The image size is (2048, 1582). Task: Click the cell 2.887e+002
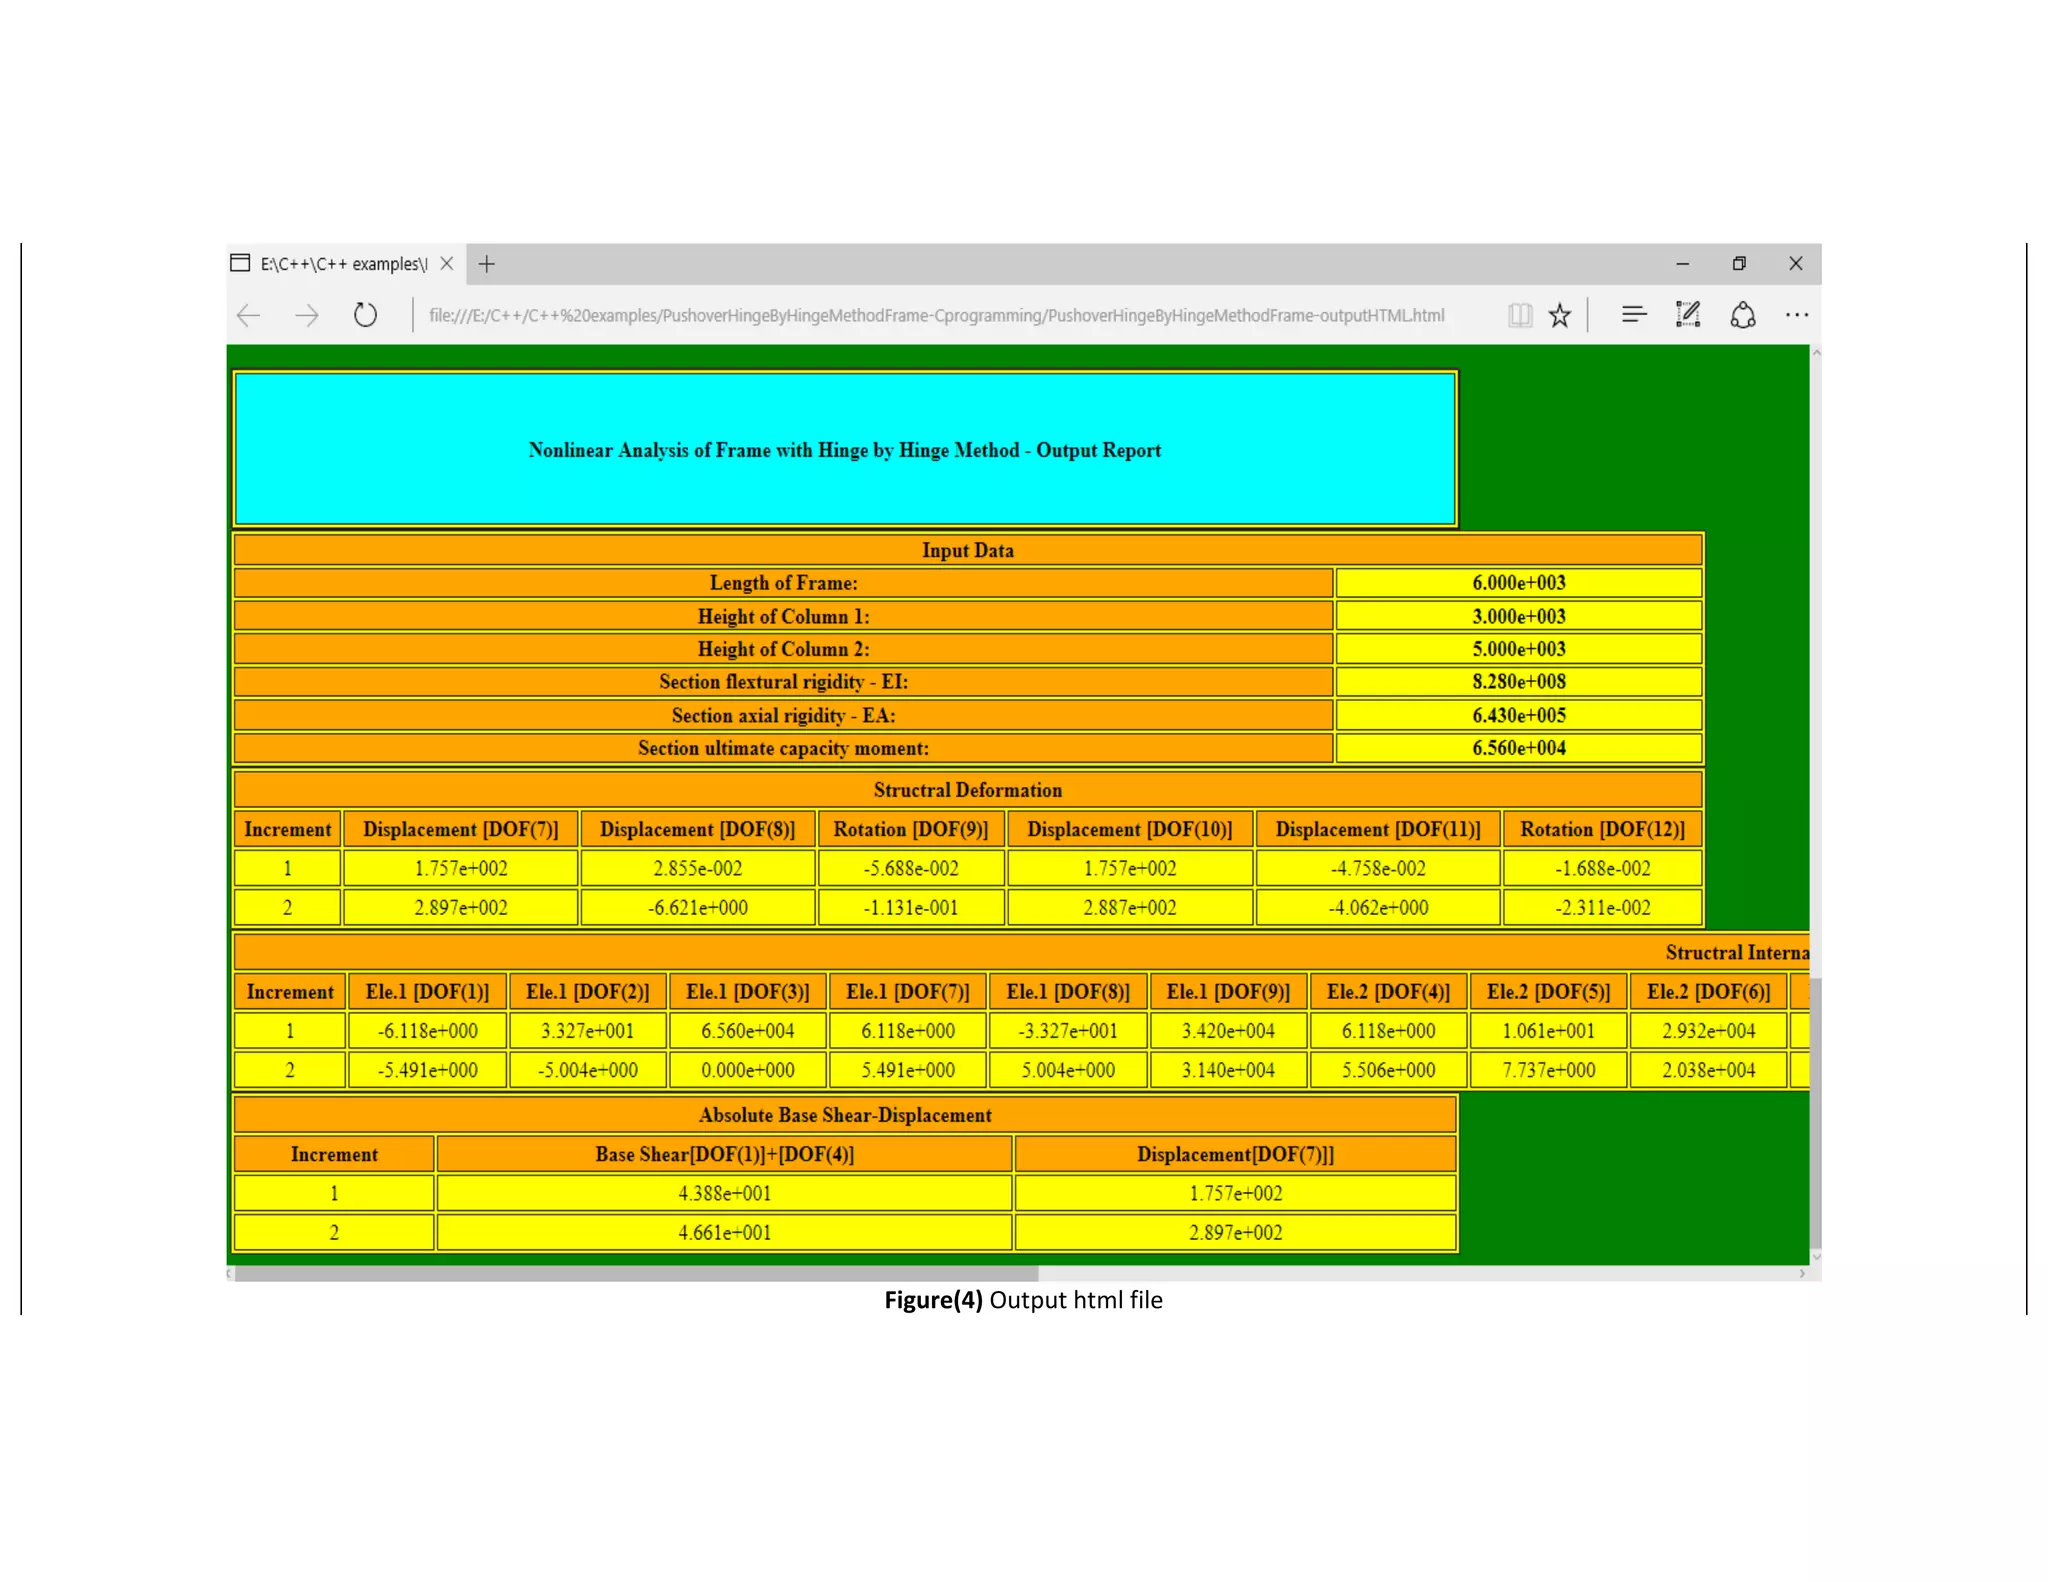click(x=1130, y=909)
